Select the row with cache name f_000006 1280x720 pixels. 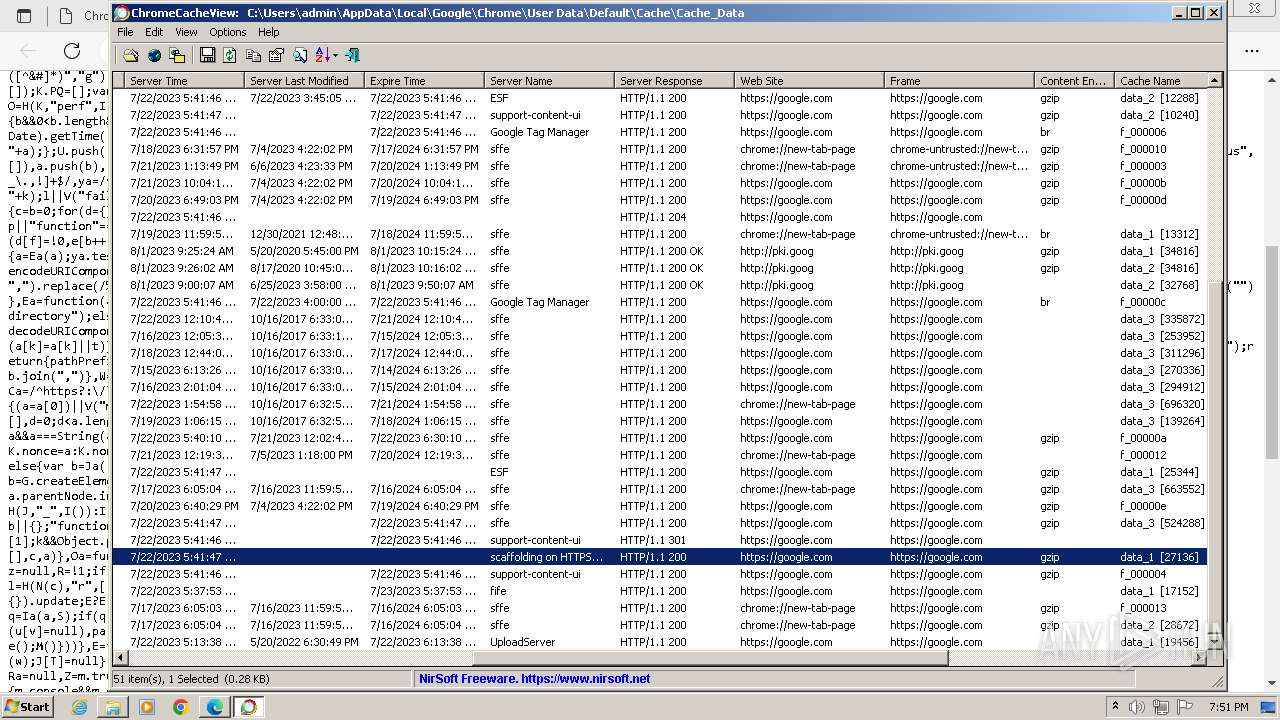[x=660, y=132]
